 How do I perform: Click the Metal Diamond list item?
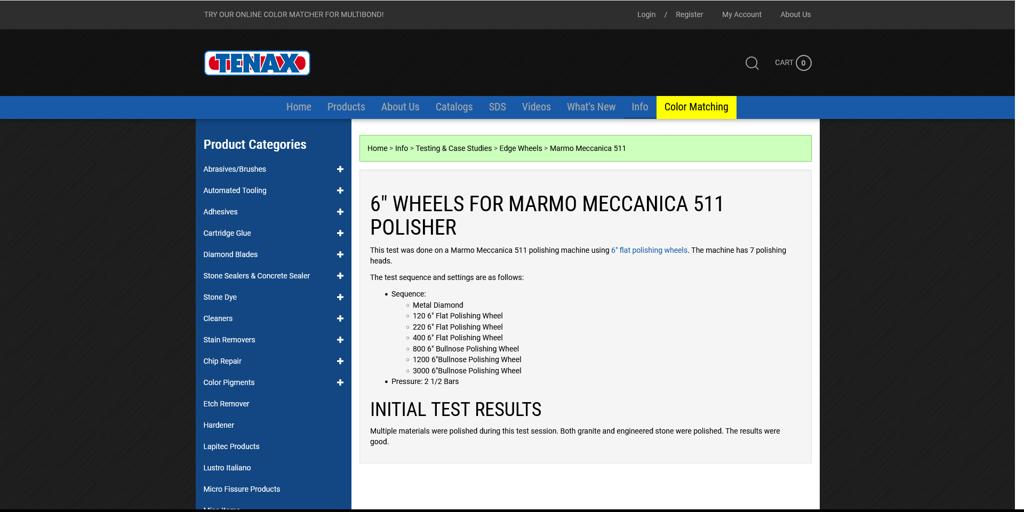coord(438,305)
